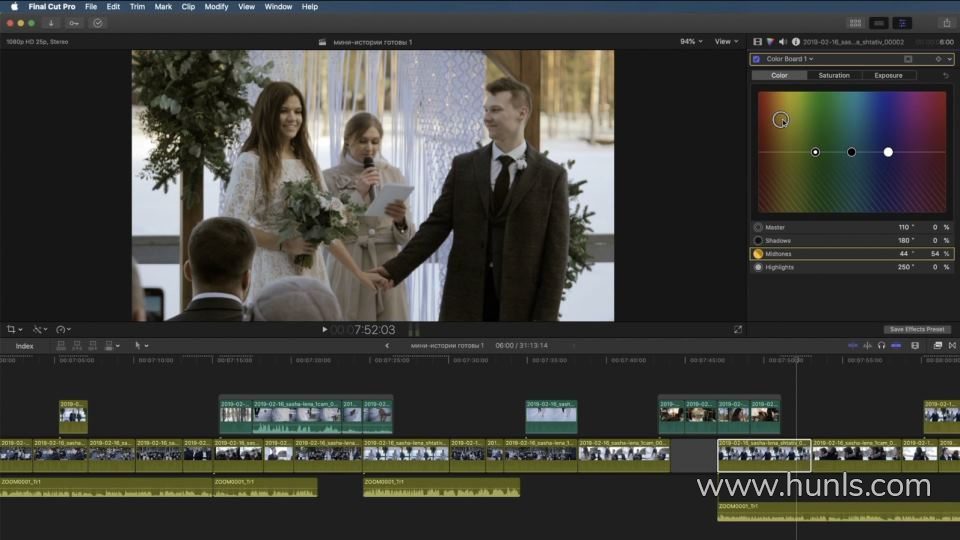This screenshot has width=960, height=540.
Task: Switch to the Exposure tab
Action: (888, 75)
